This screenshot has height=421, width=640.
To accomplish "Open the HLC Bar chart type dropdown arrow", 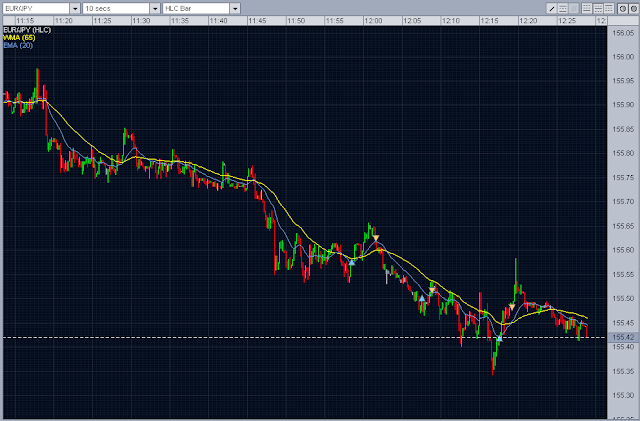I will point(235,9).
